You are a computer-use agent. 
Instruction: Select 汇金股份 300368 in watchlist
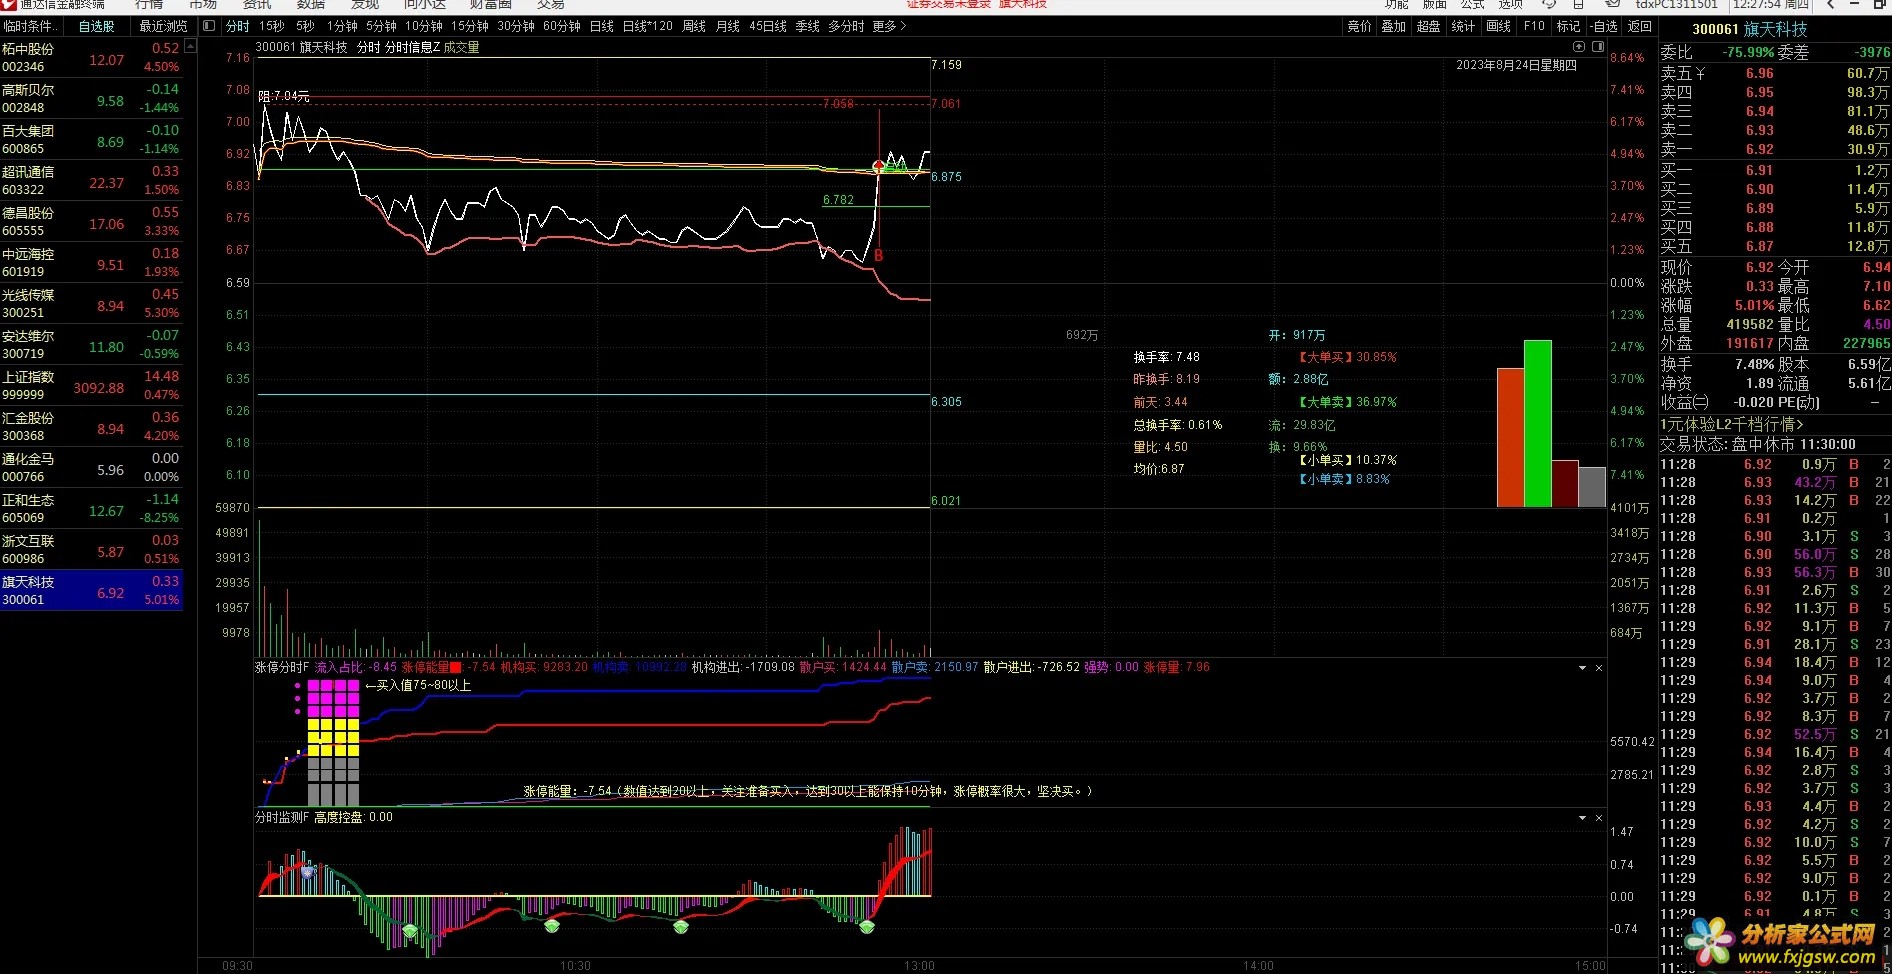pos(92,427)
